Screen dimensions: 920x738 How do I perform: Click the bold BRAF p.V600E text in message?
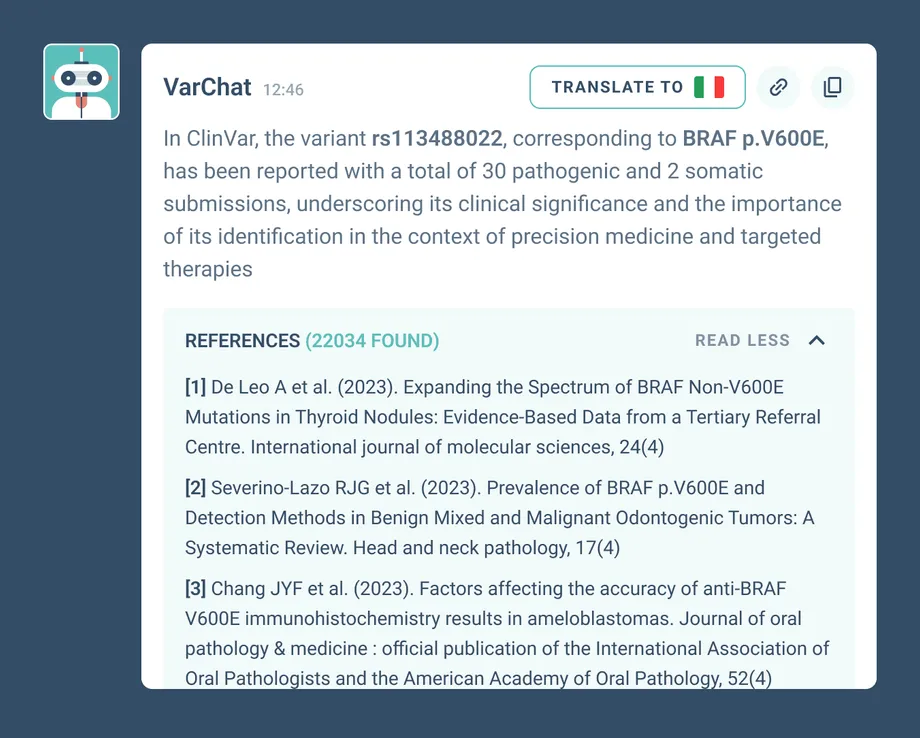click(x=754, y=139)
